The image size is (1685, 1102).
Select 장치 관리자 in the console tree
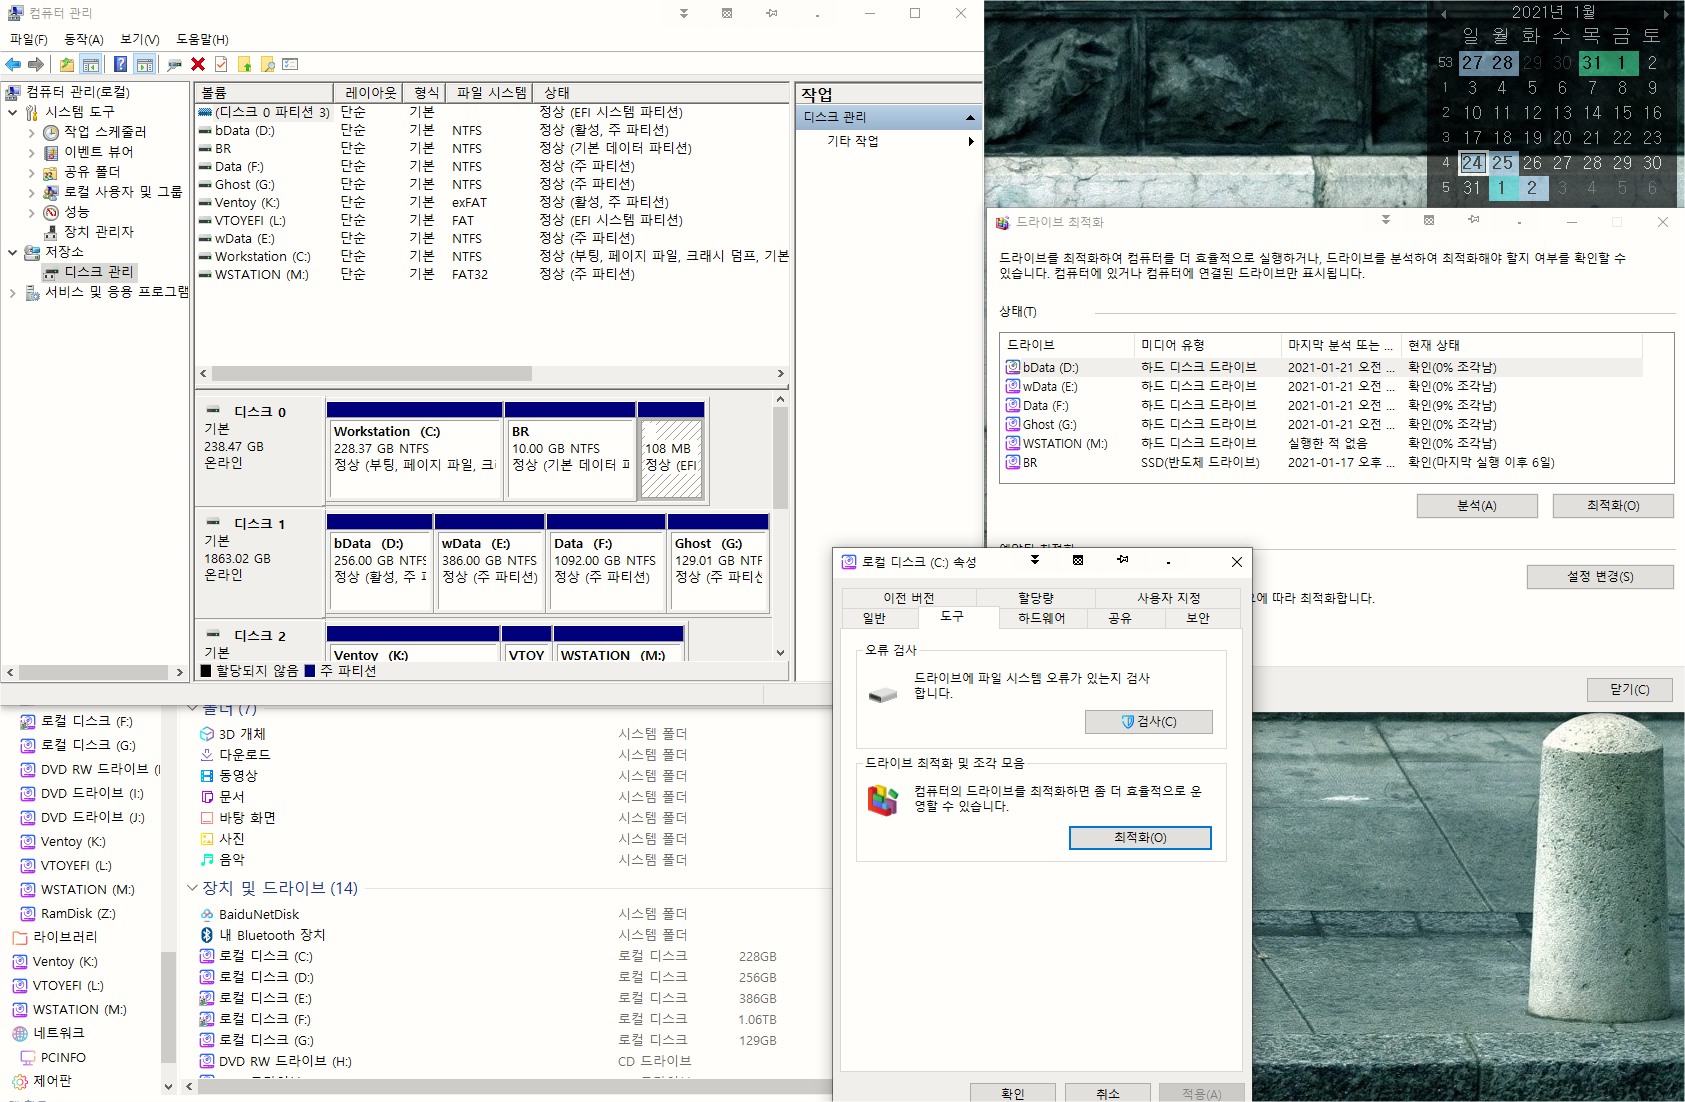click(98, 232)
